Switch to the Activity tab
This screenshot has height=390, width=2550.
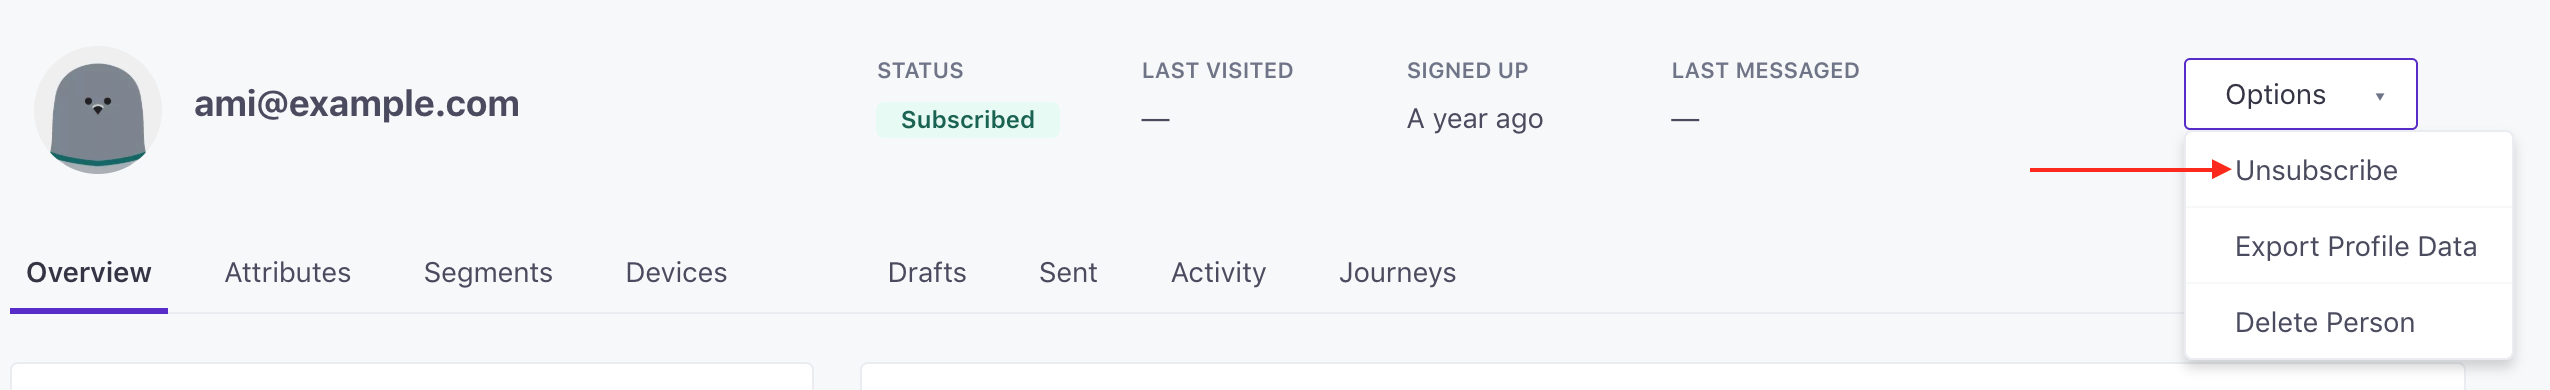[1218, 272]
